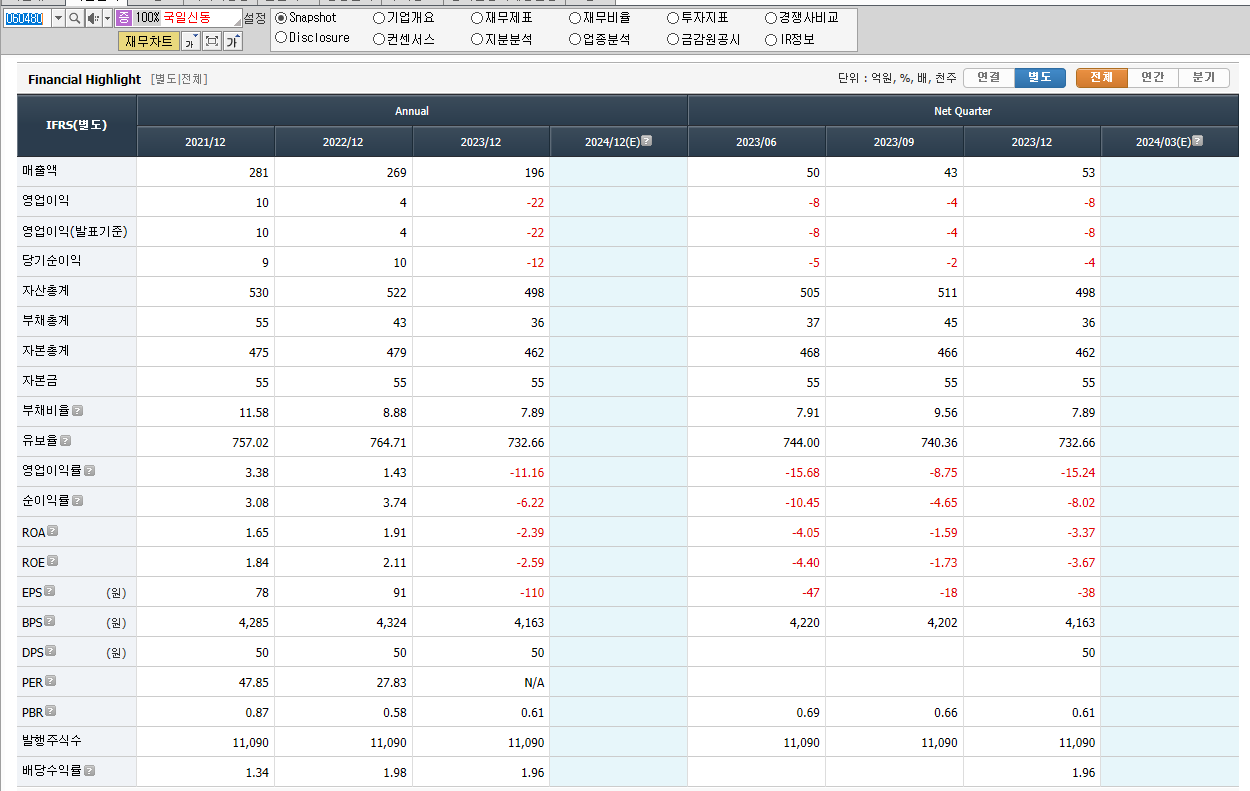Click the 2023/06 quarter column header
The image size is (1250, 791).
pyautogui.click(x=757, y=142)
